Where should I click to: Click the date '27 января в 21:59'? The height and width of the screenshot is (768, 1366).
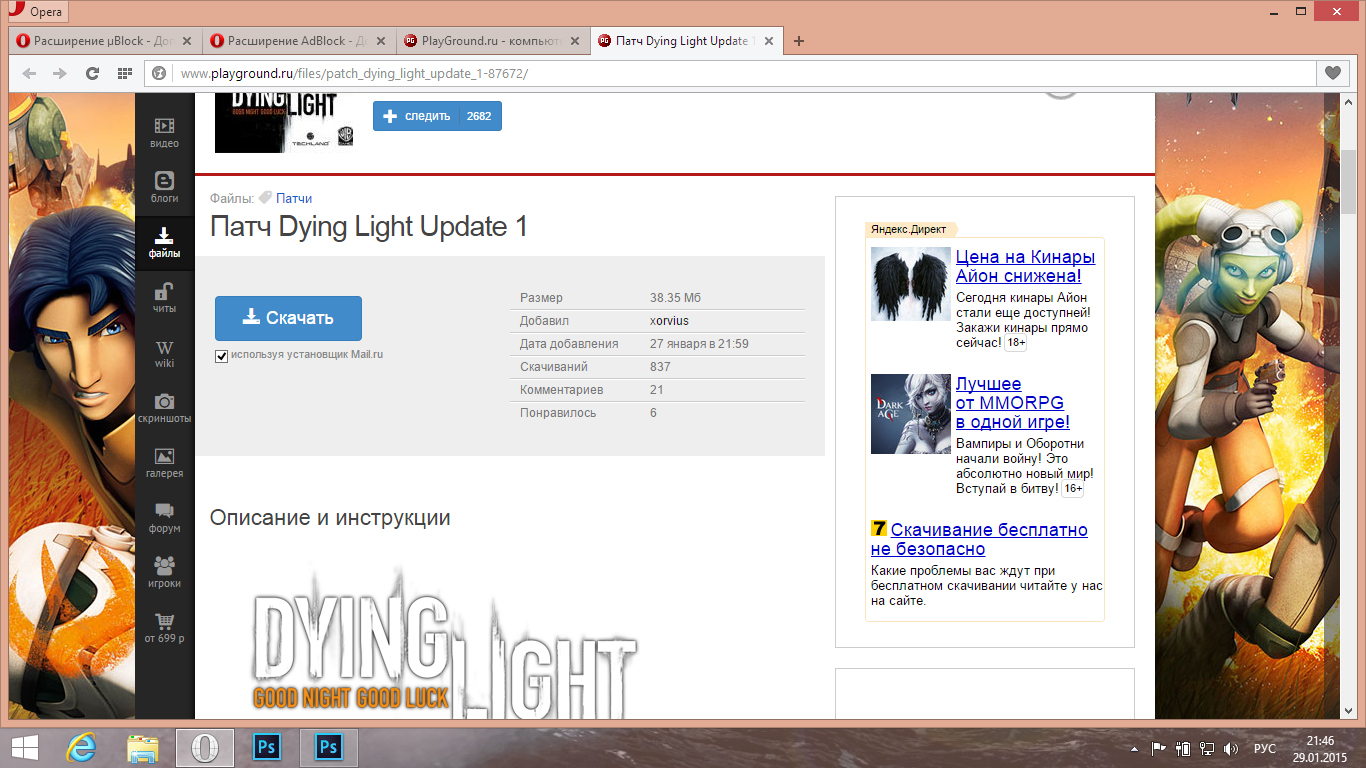(x=699, y=344)
